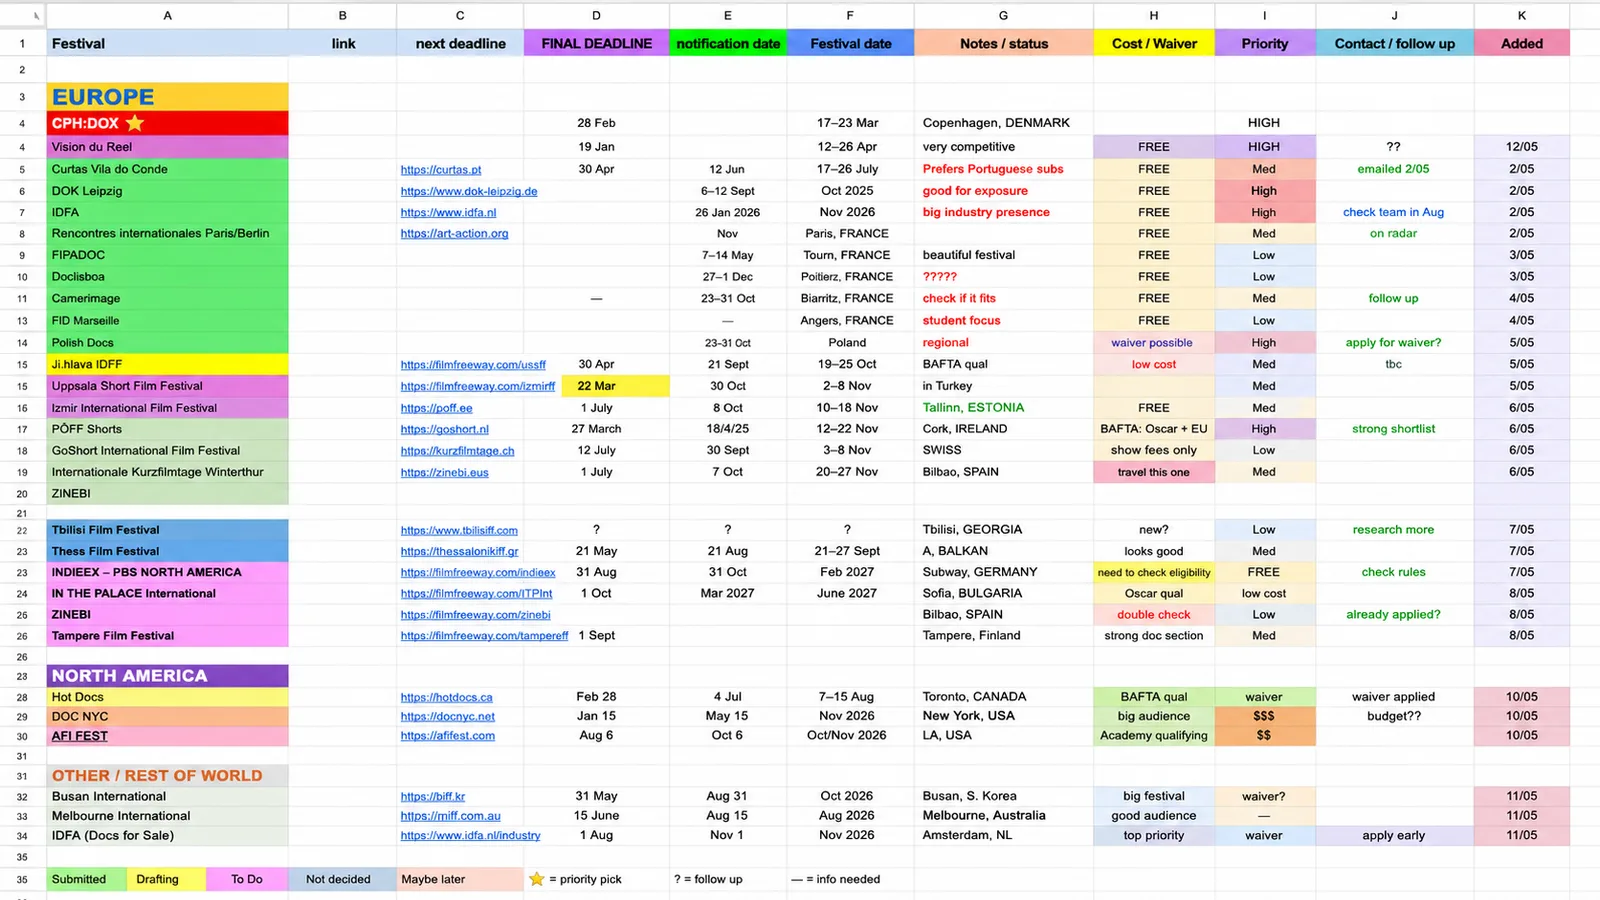Follow the https://www.tbilisiff.com link
Screen dimensions: 1600x900
tap(459, 530)
